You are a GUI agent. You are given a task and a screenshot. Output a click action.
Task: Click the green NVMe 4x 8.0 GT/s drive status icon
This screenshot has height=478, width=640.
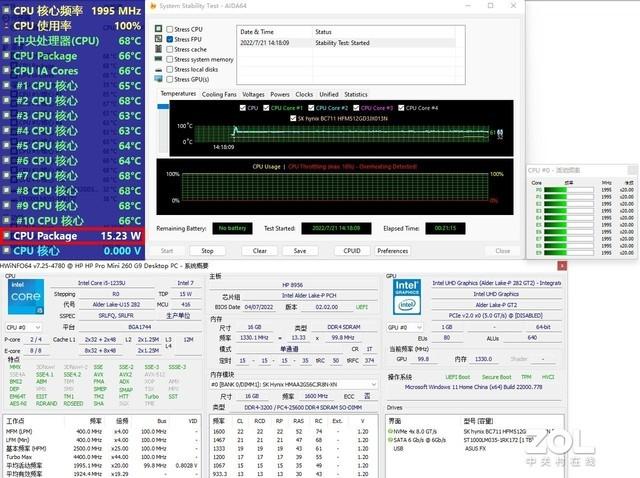390,431
